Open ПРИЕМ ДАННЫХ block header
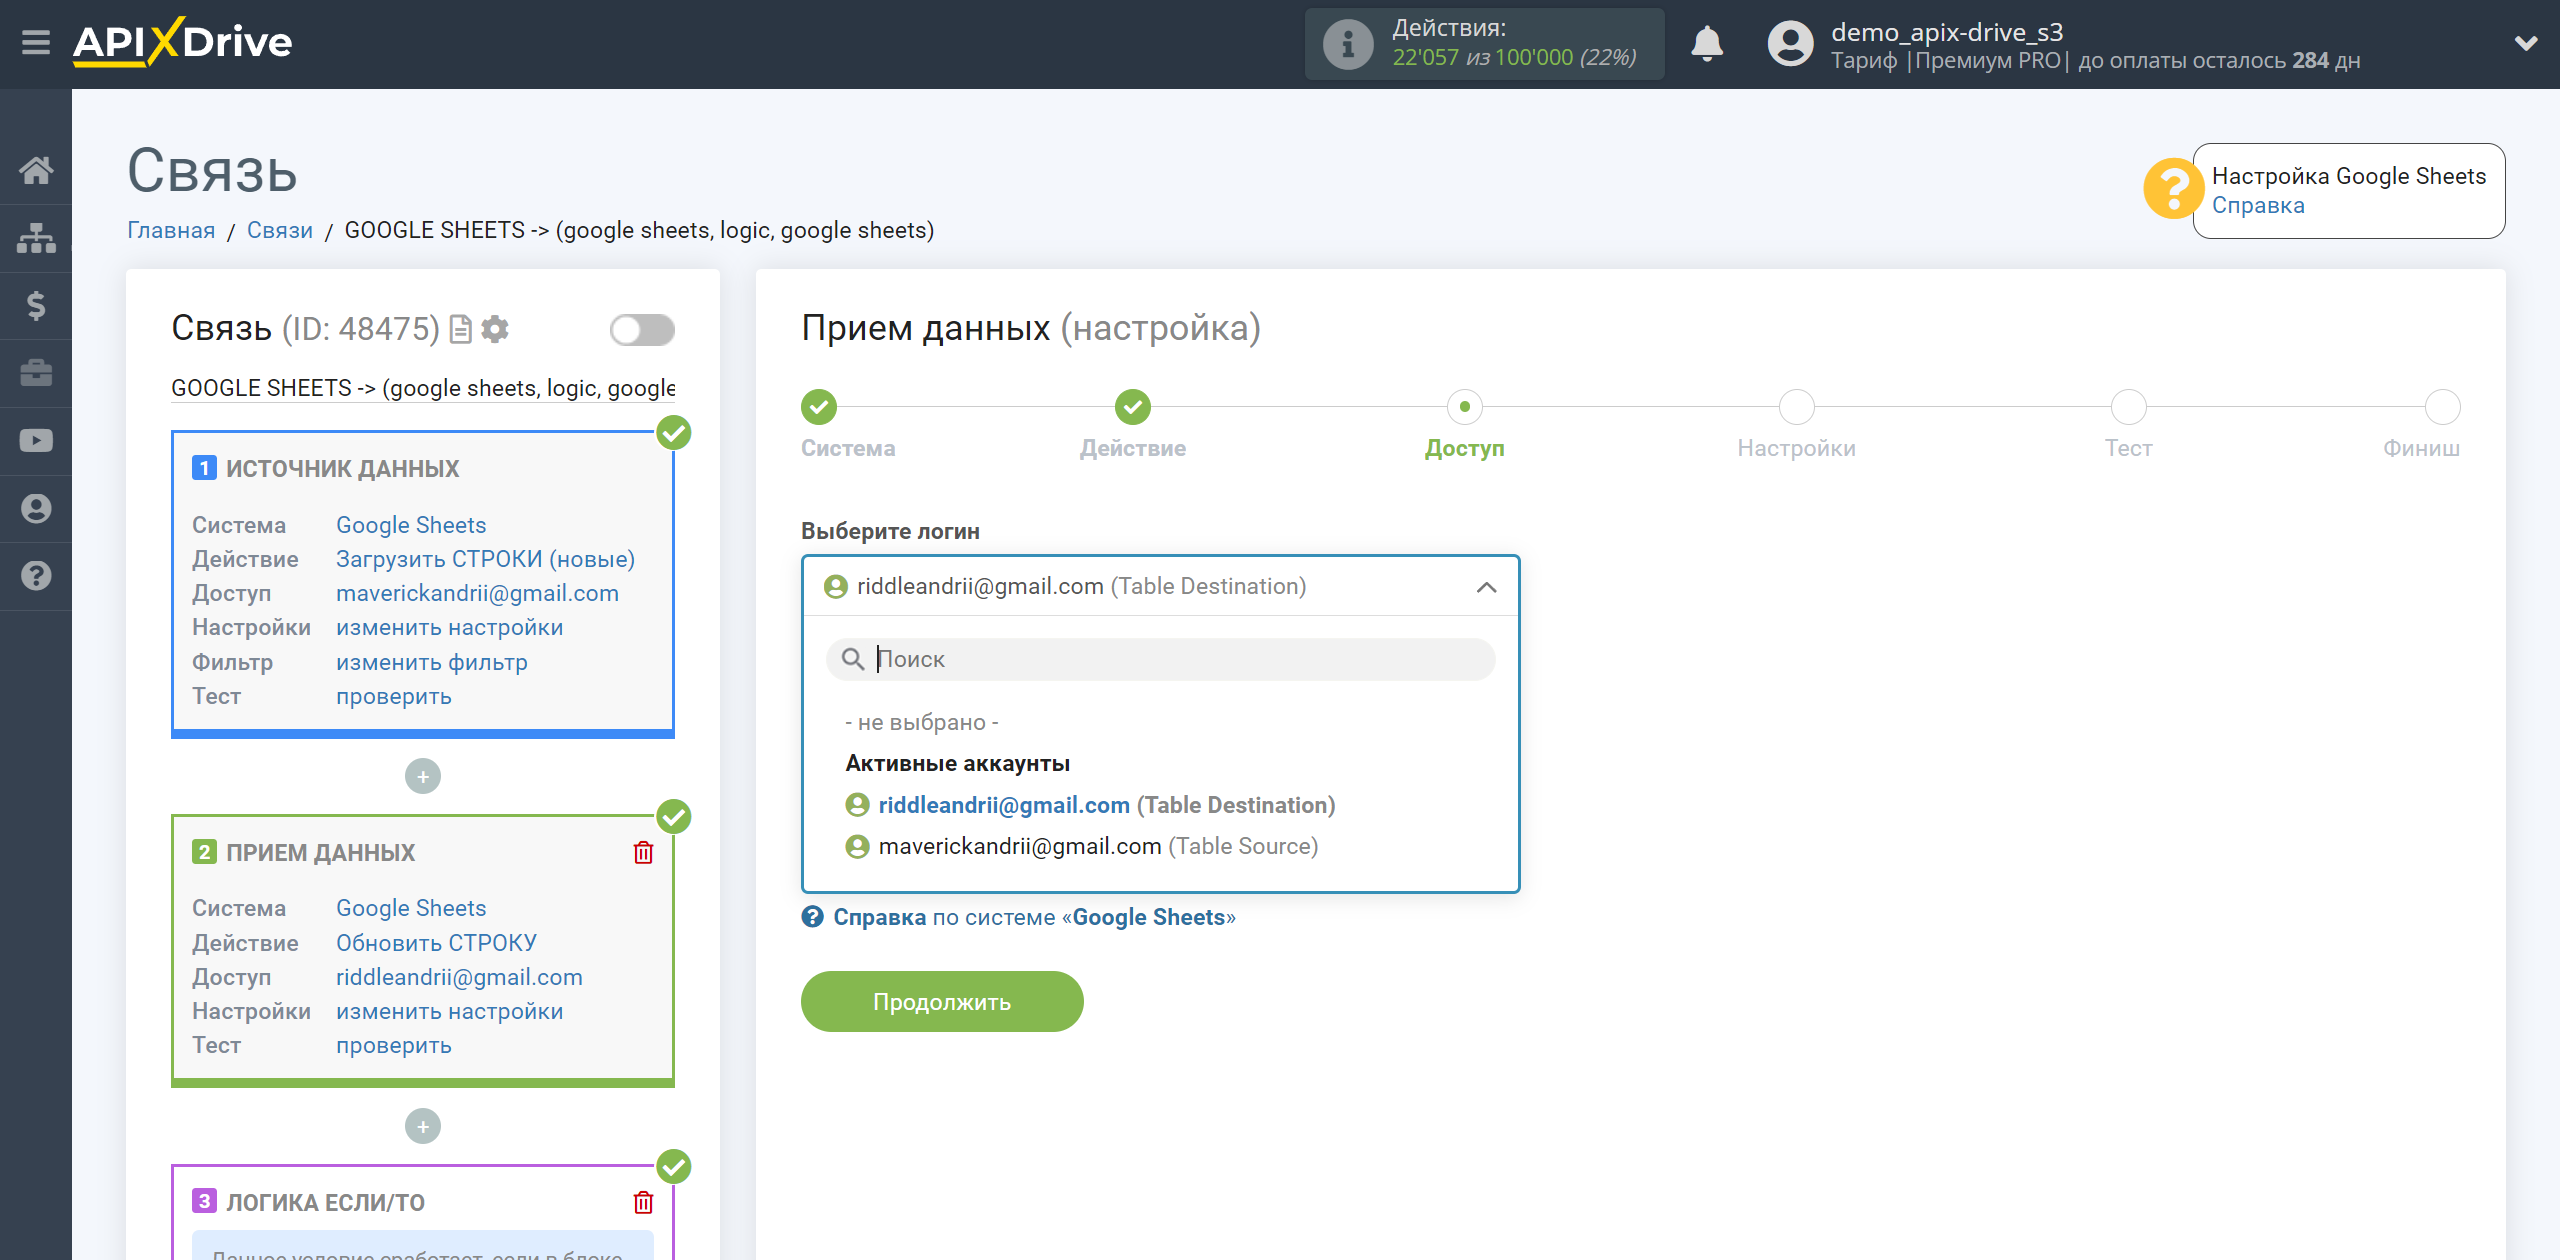Viewport: 2560px width, 1260px height. (x=320, y=852)
